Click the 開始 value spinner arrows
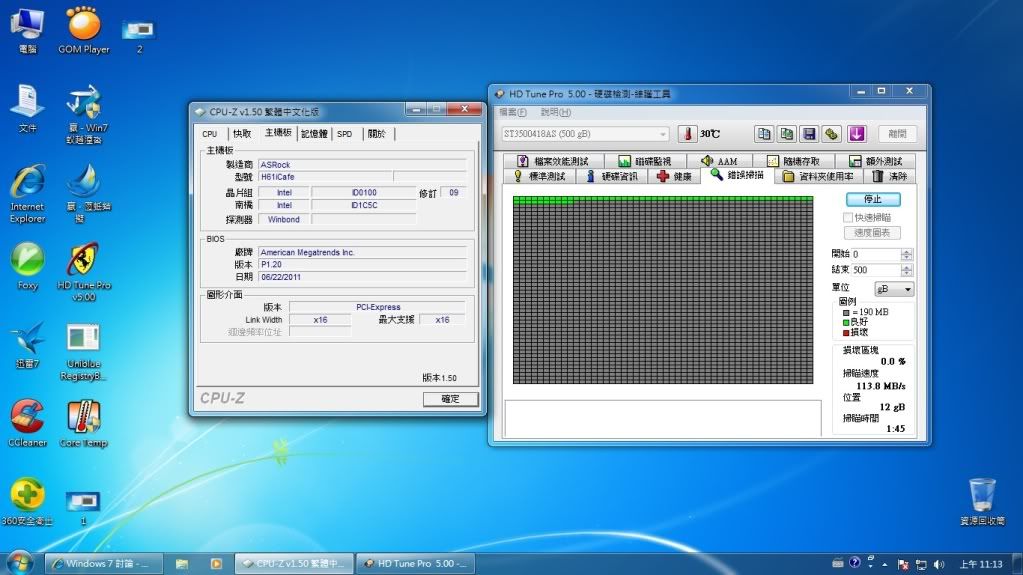 pos(906,254)
